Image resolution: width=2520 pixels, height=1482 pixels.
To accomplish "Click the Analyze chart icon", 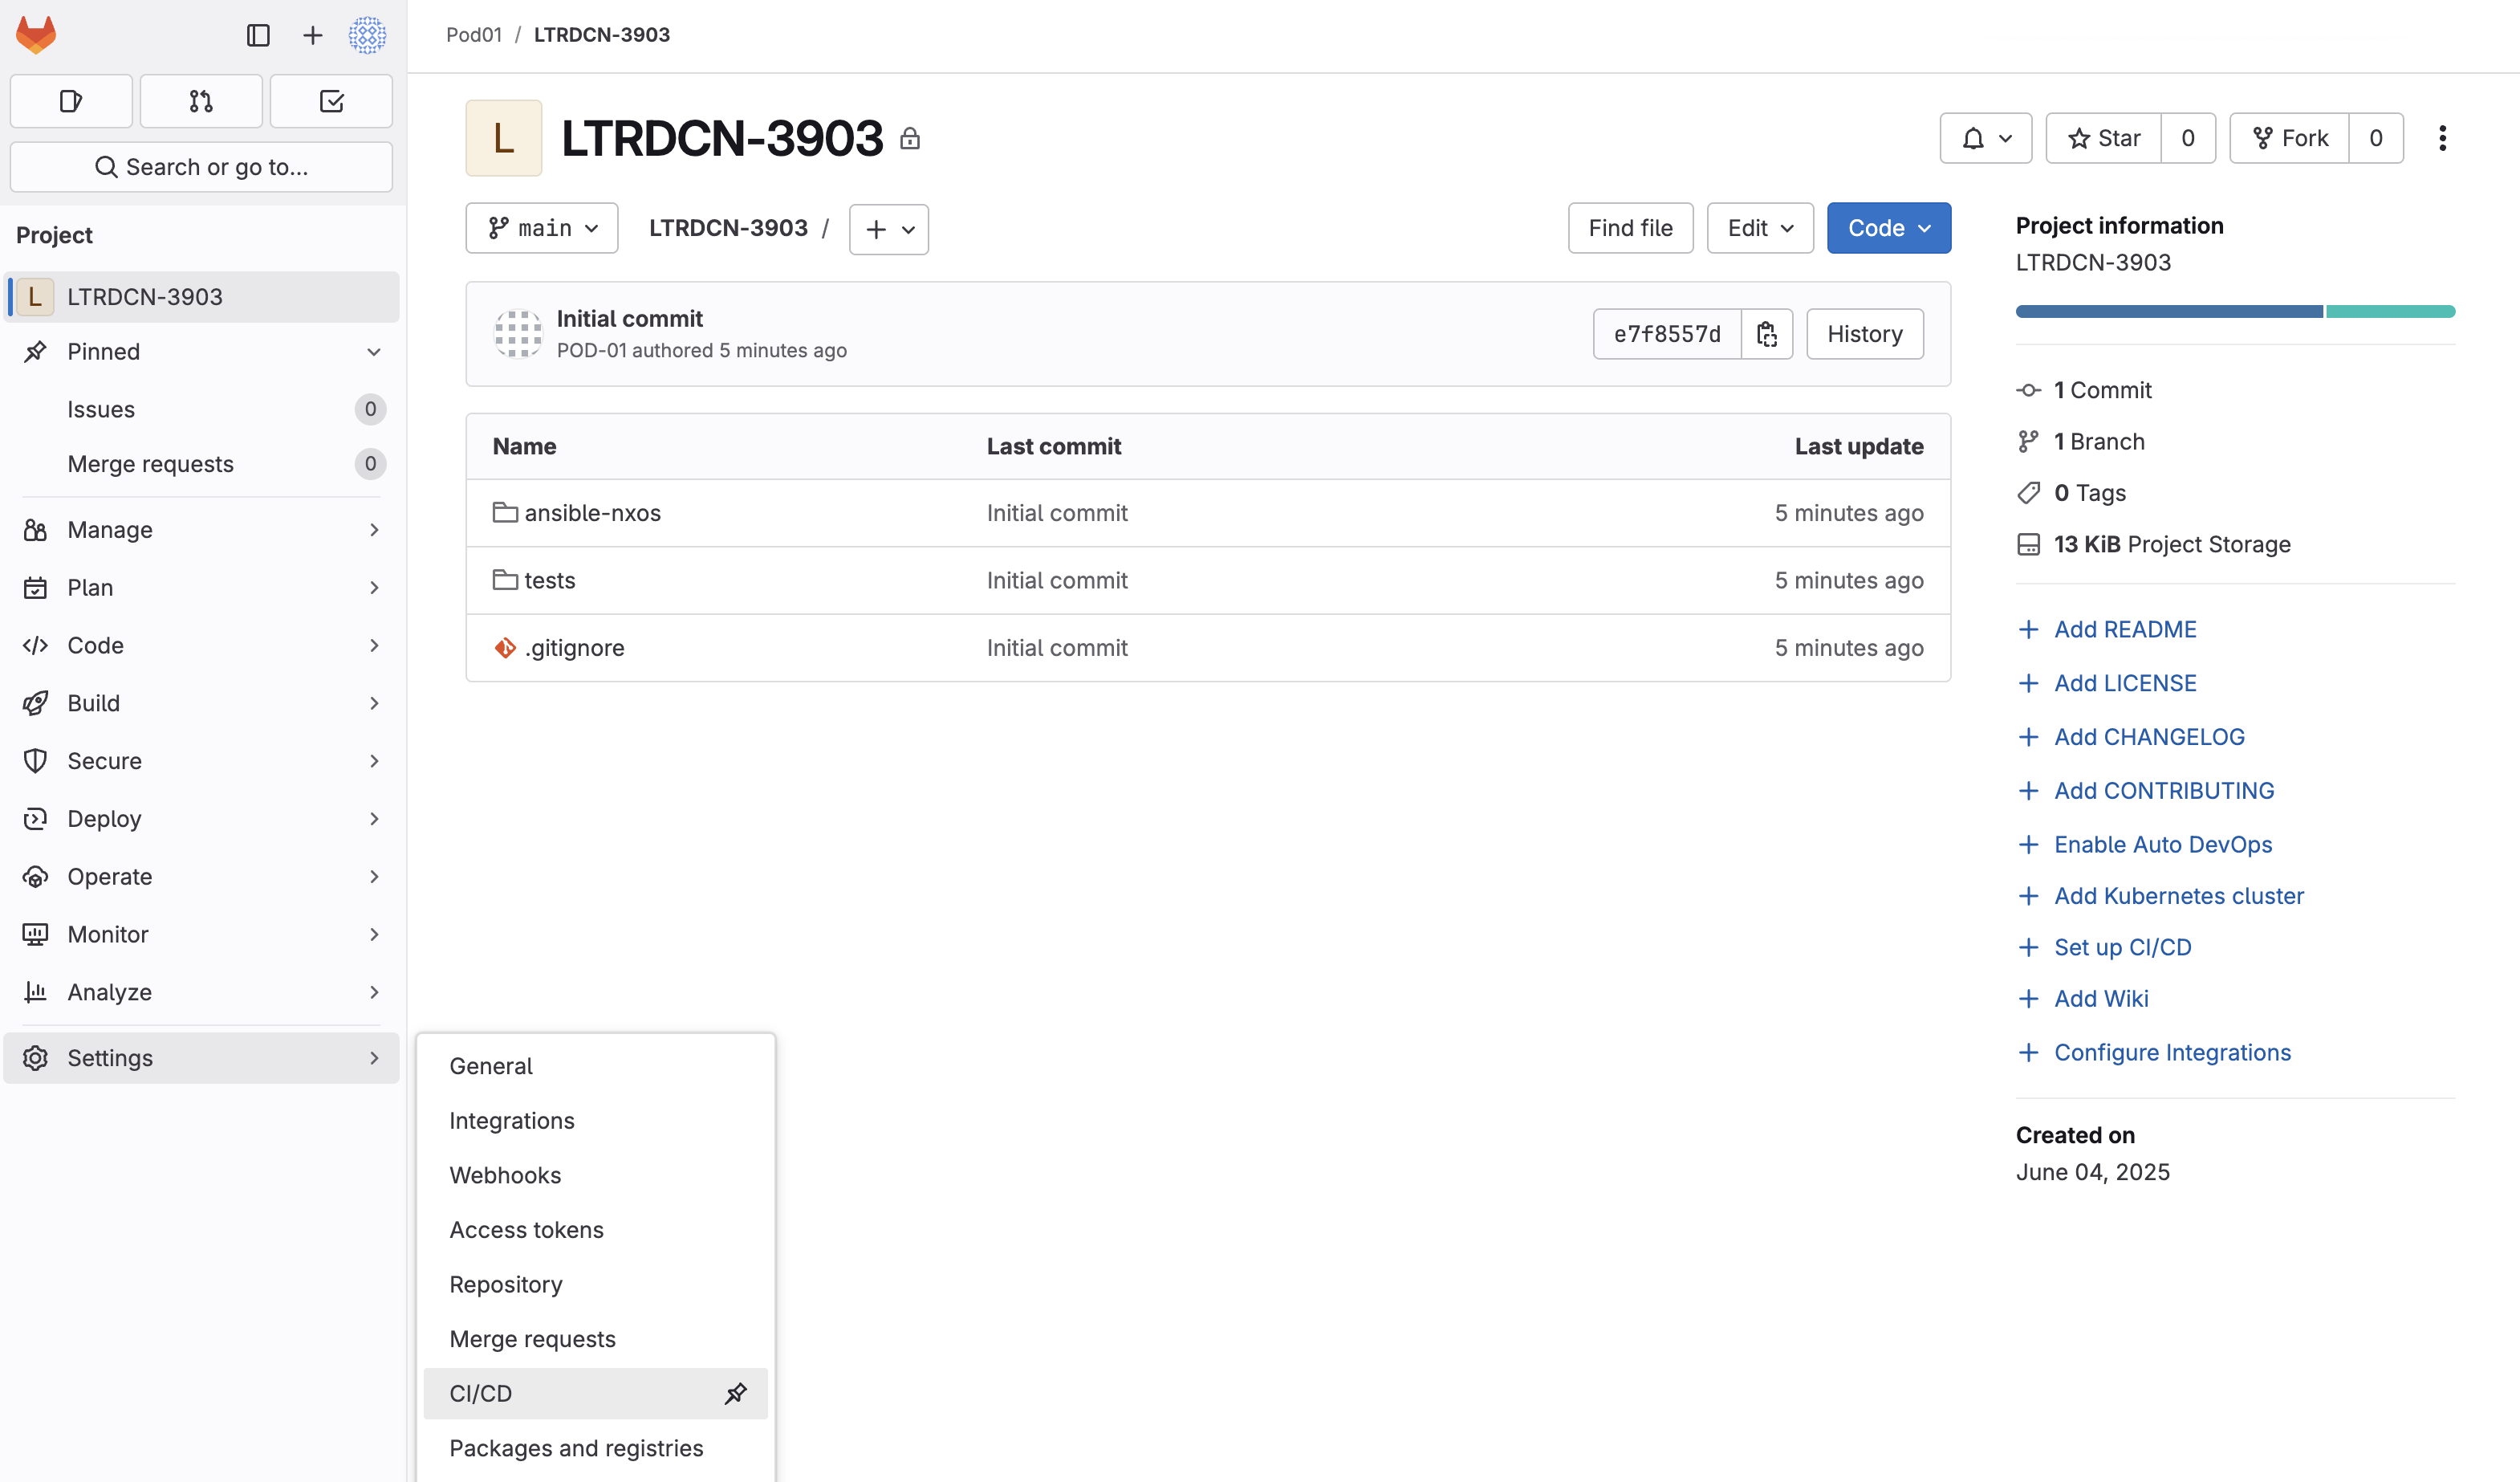I will click(x=35, y=992).
